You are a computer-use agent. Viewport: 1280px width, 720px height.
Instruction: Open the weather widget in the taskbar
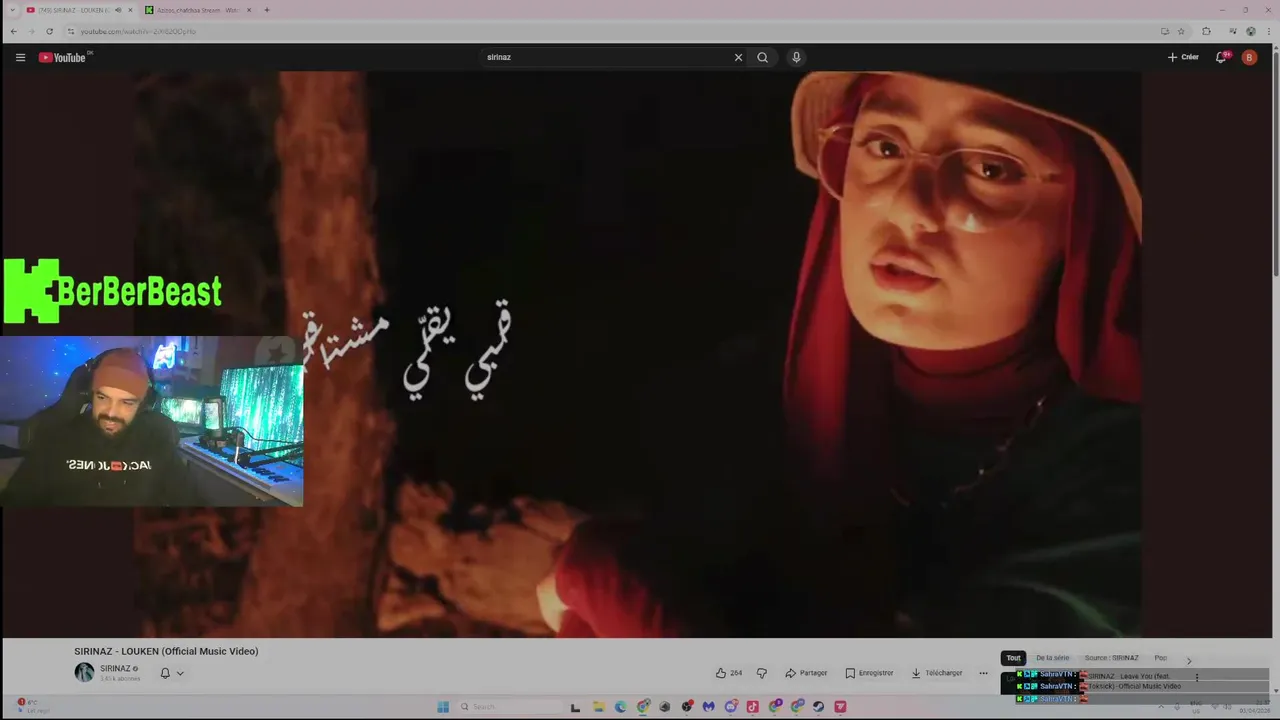tap(32, 706)
